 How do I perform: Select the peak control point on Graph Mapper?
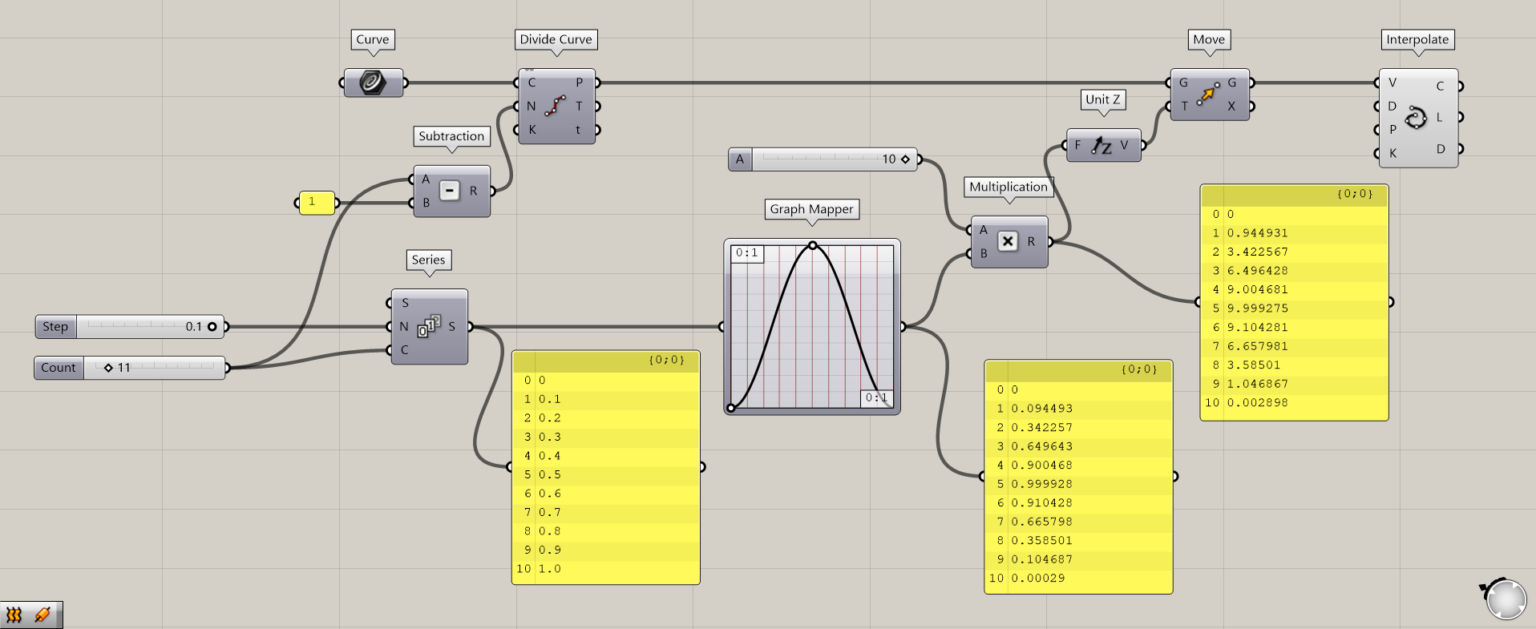tap(813, 244)
